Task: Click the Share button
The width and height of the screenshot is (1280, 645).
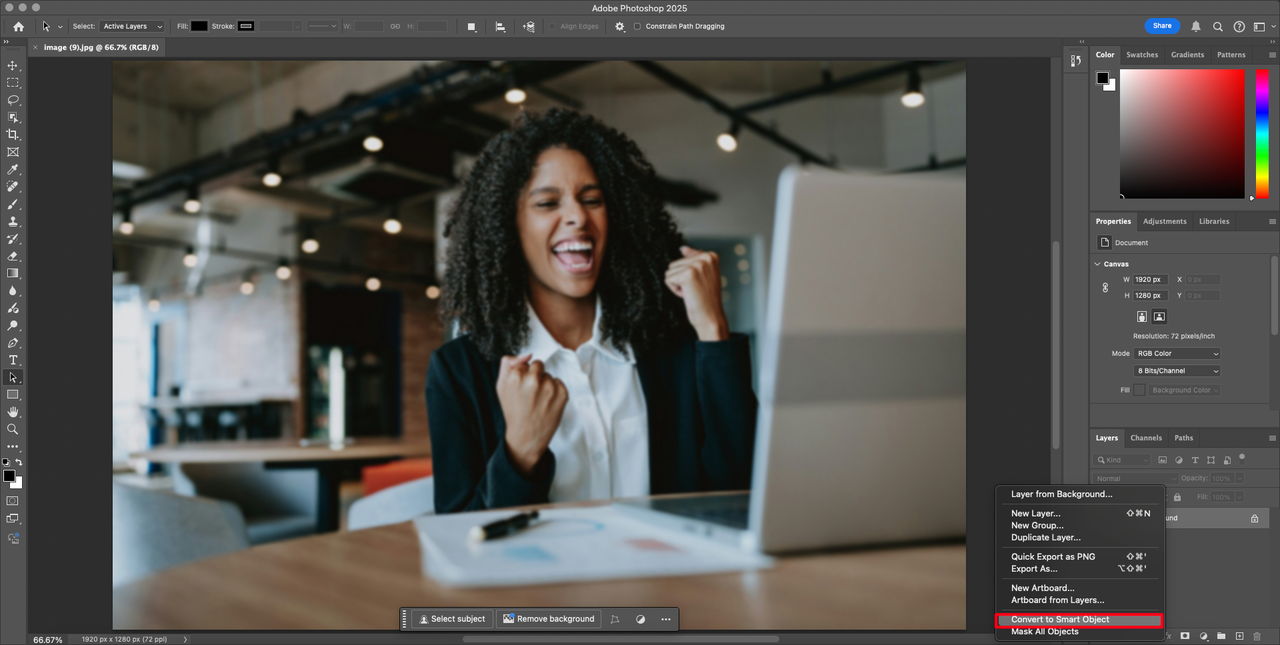Action: point(1162,26)
